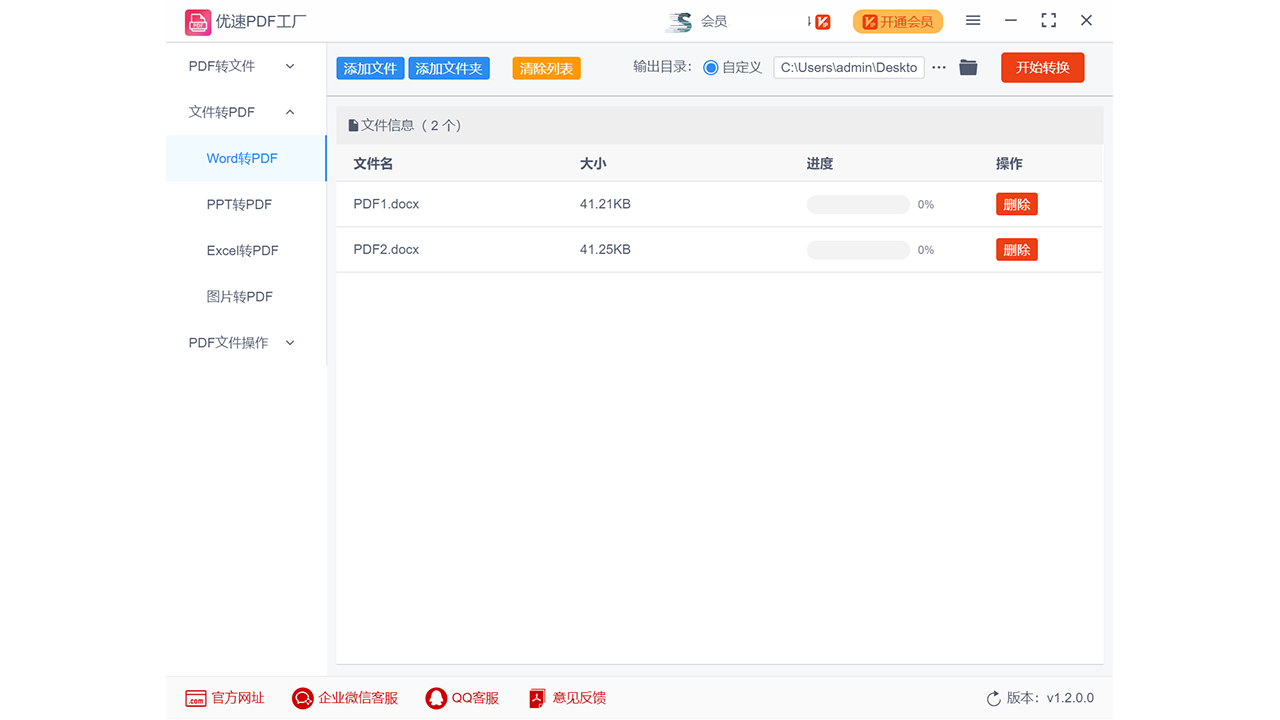This screenshot has height=720, width=1280.
Task: Select the 图片转PDF option
Action: pos(239,296)
